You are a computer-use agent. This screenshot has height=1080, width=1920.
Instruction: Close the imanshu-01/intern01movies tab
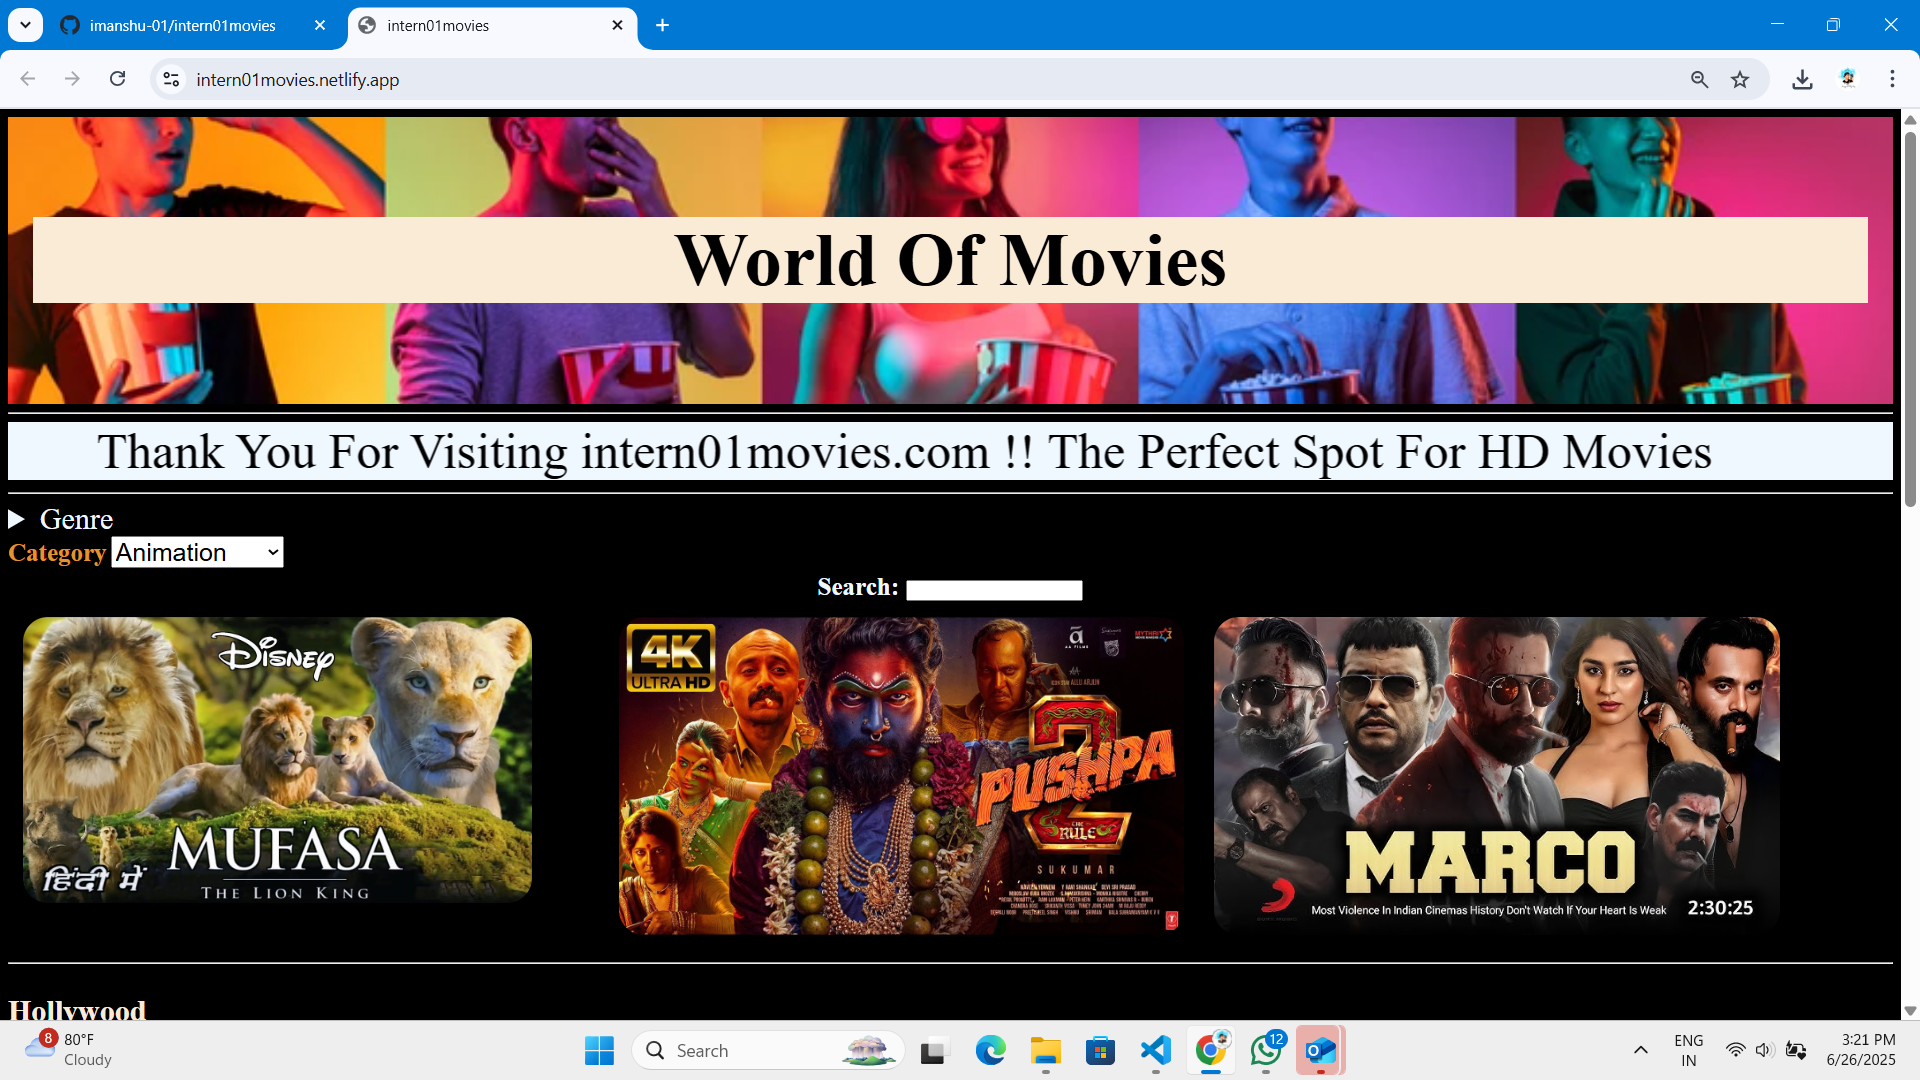(320, 26)
